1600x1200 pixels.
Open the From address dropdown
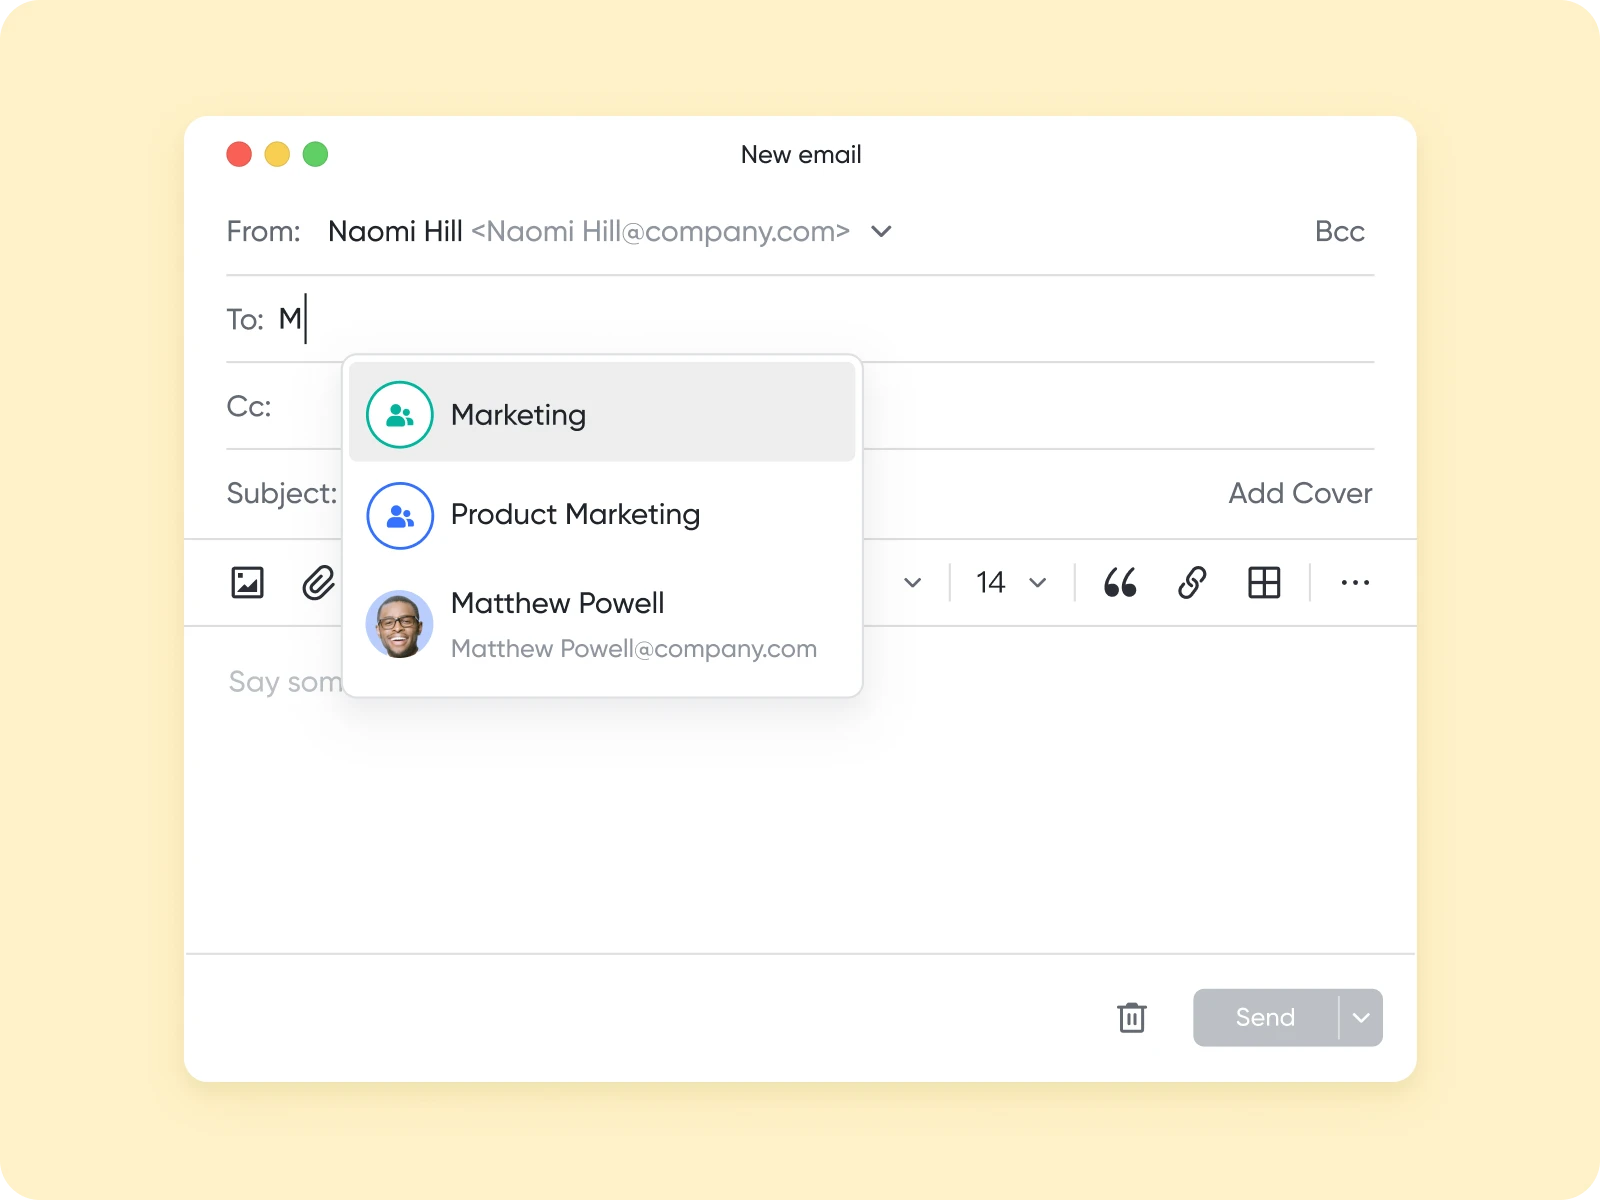pos(881,232)
